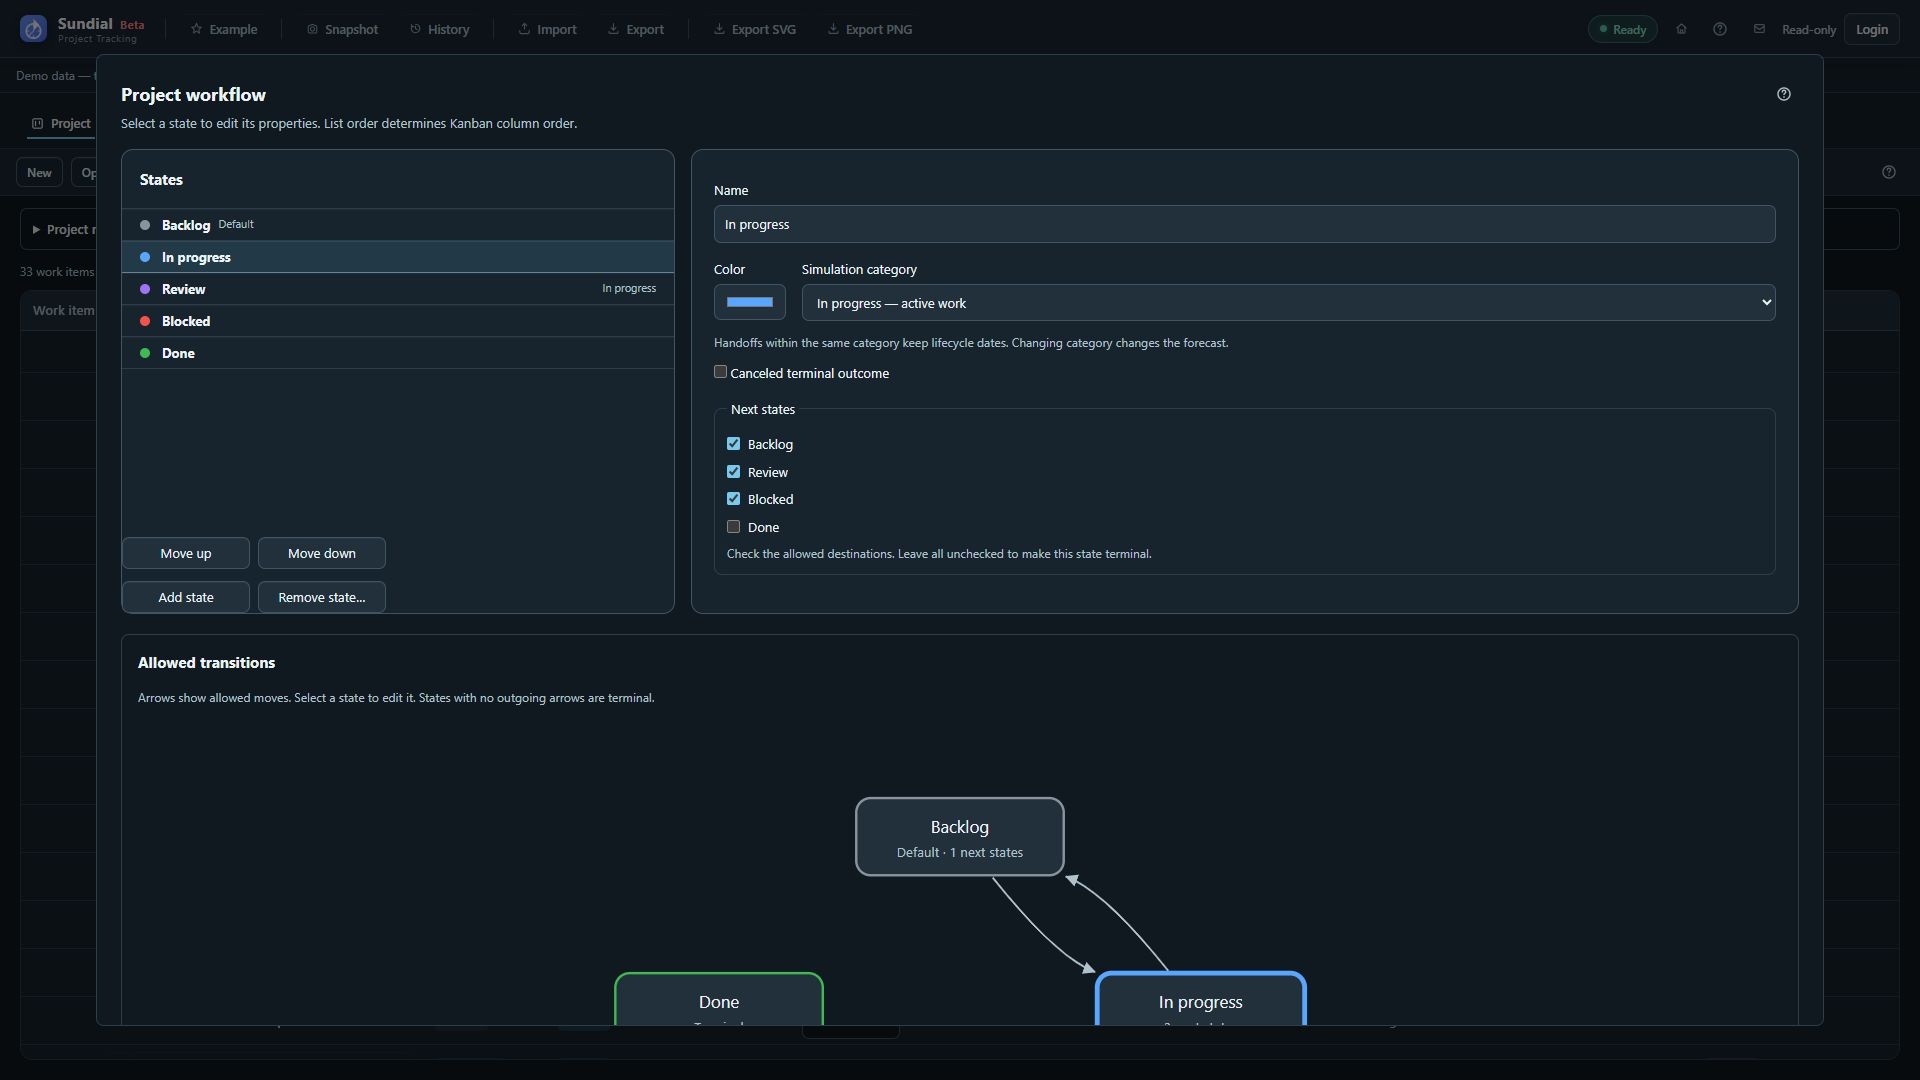Viewport: 1920px width, 1080px height.
Task: Click the Name input field
Action: [x=1244, y=224]
